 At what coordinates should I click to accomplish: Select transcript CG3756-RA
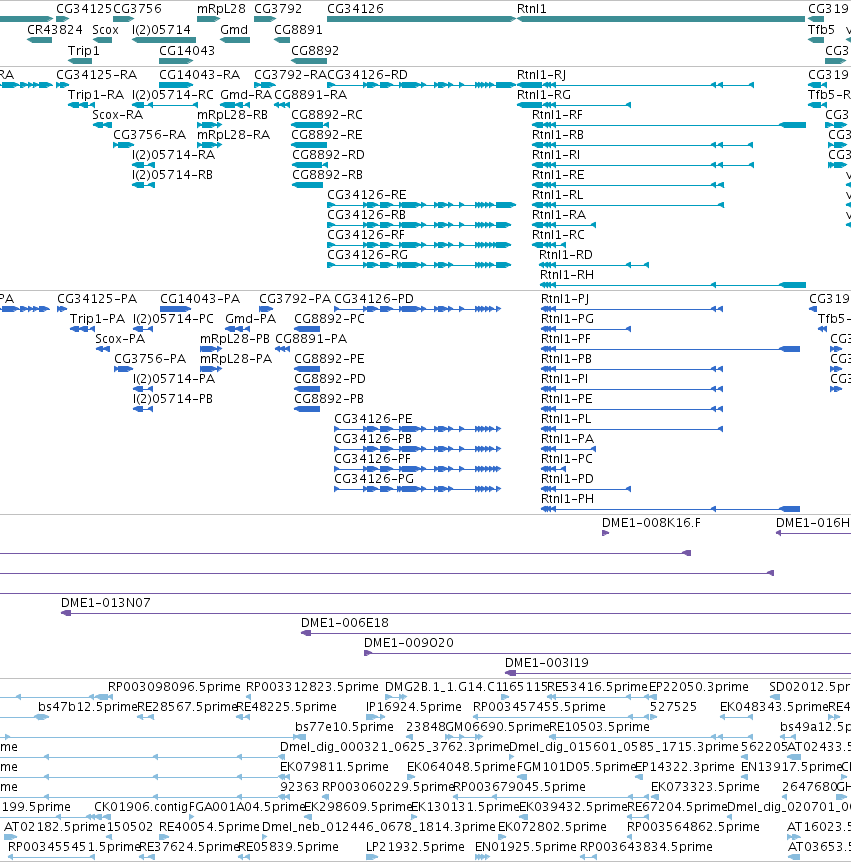(150, 135)
